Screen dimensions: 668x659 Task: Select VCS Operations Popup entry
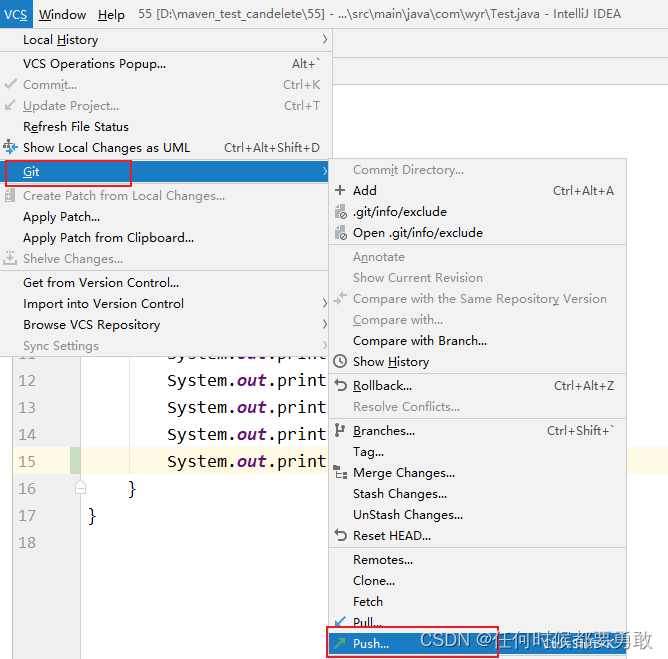click(x=165, y=63)
